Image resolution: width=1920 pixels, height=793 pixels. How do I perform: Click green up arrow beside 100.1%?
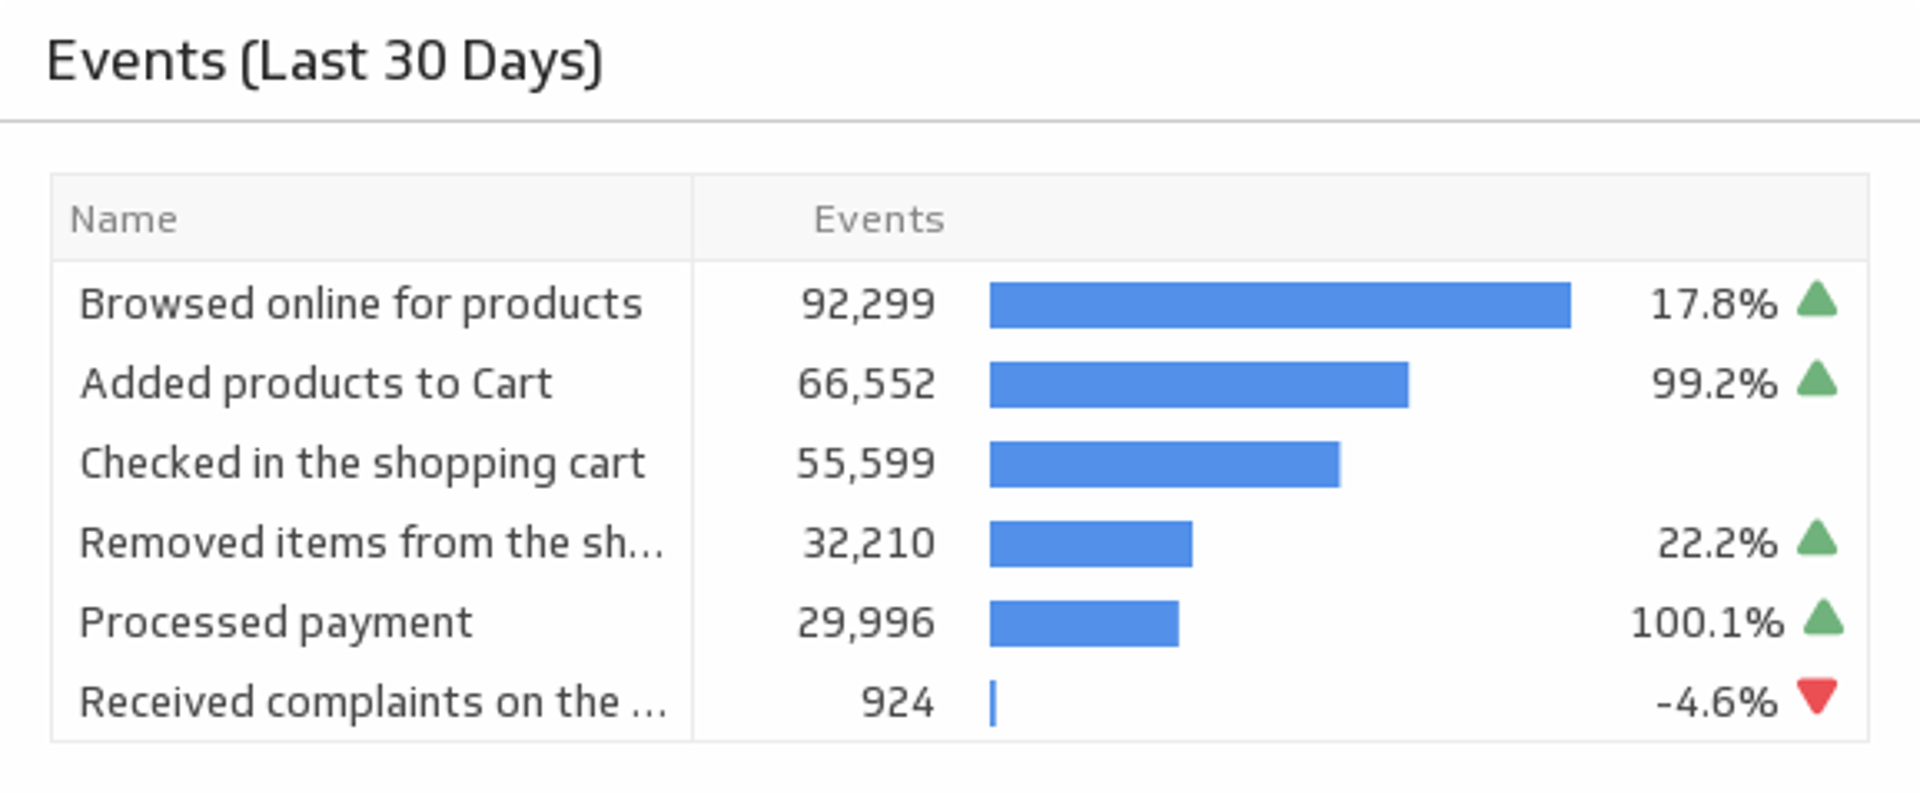coord(1823,618)
